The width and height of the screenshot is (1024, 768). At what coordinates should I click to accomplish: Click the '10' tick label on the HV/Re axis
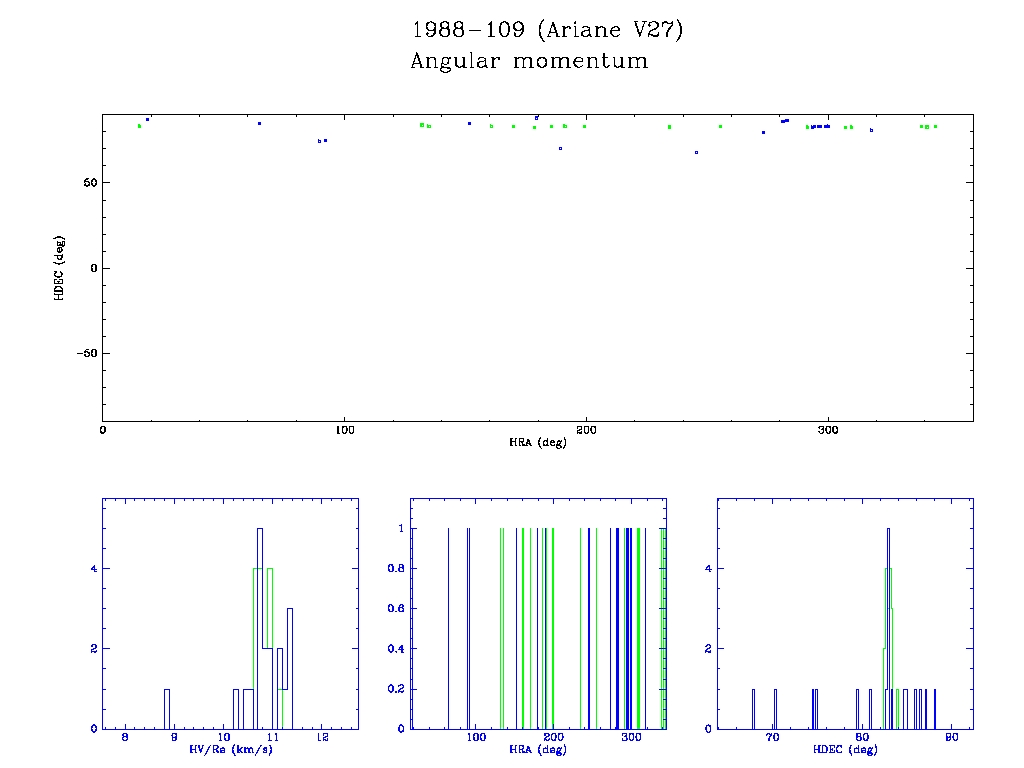pos(224,737)
